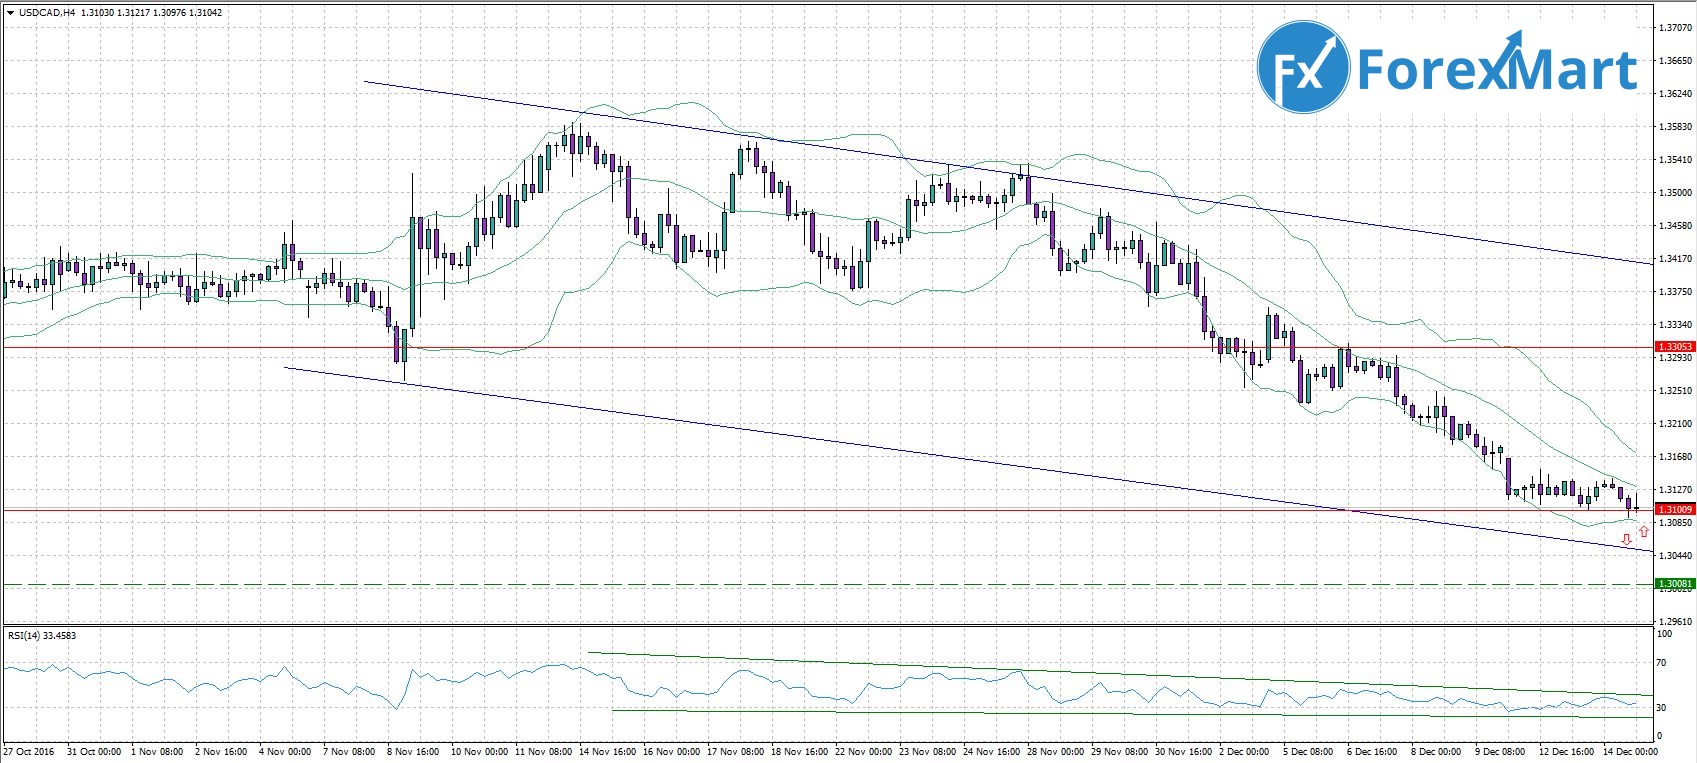
Task: Click the 1.32100 price axis label
Action: (1675, 423)
